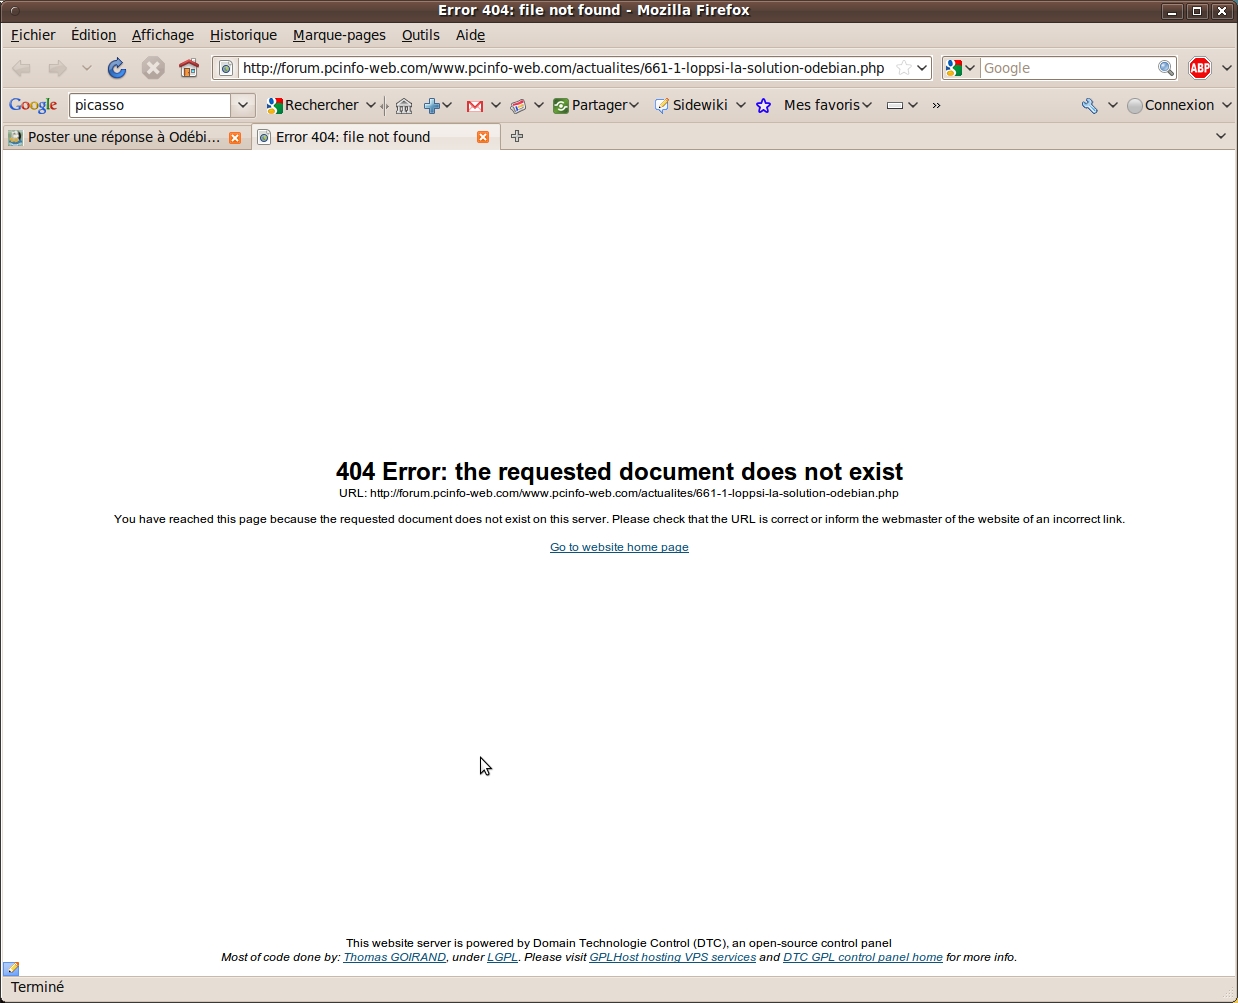Open the list all tabs arrow
This screenshot has height=1003, width=1238.
tap(1221, 137)
